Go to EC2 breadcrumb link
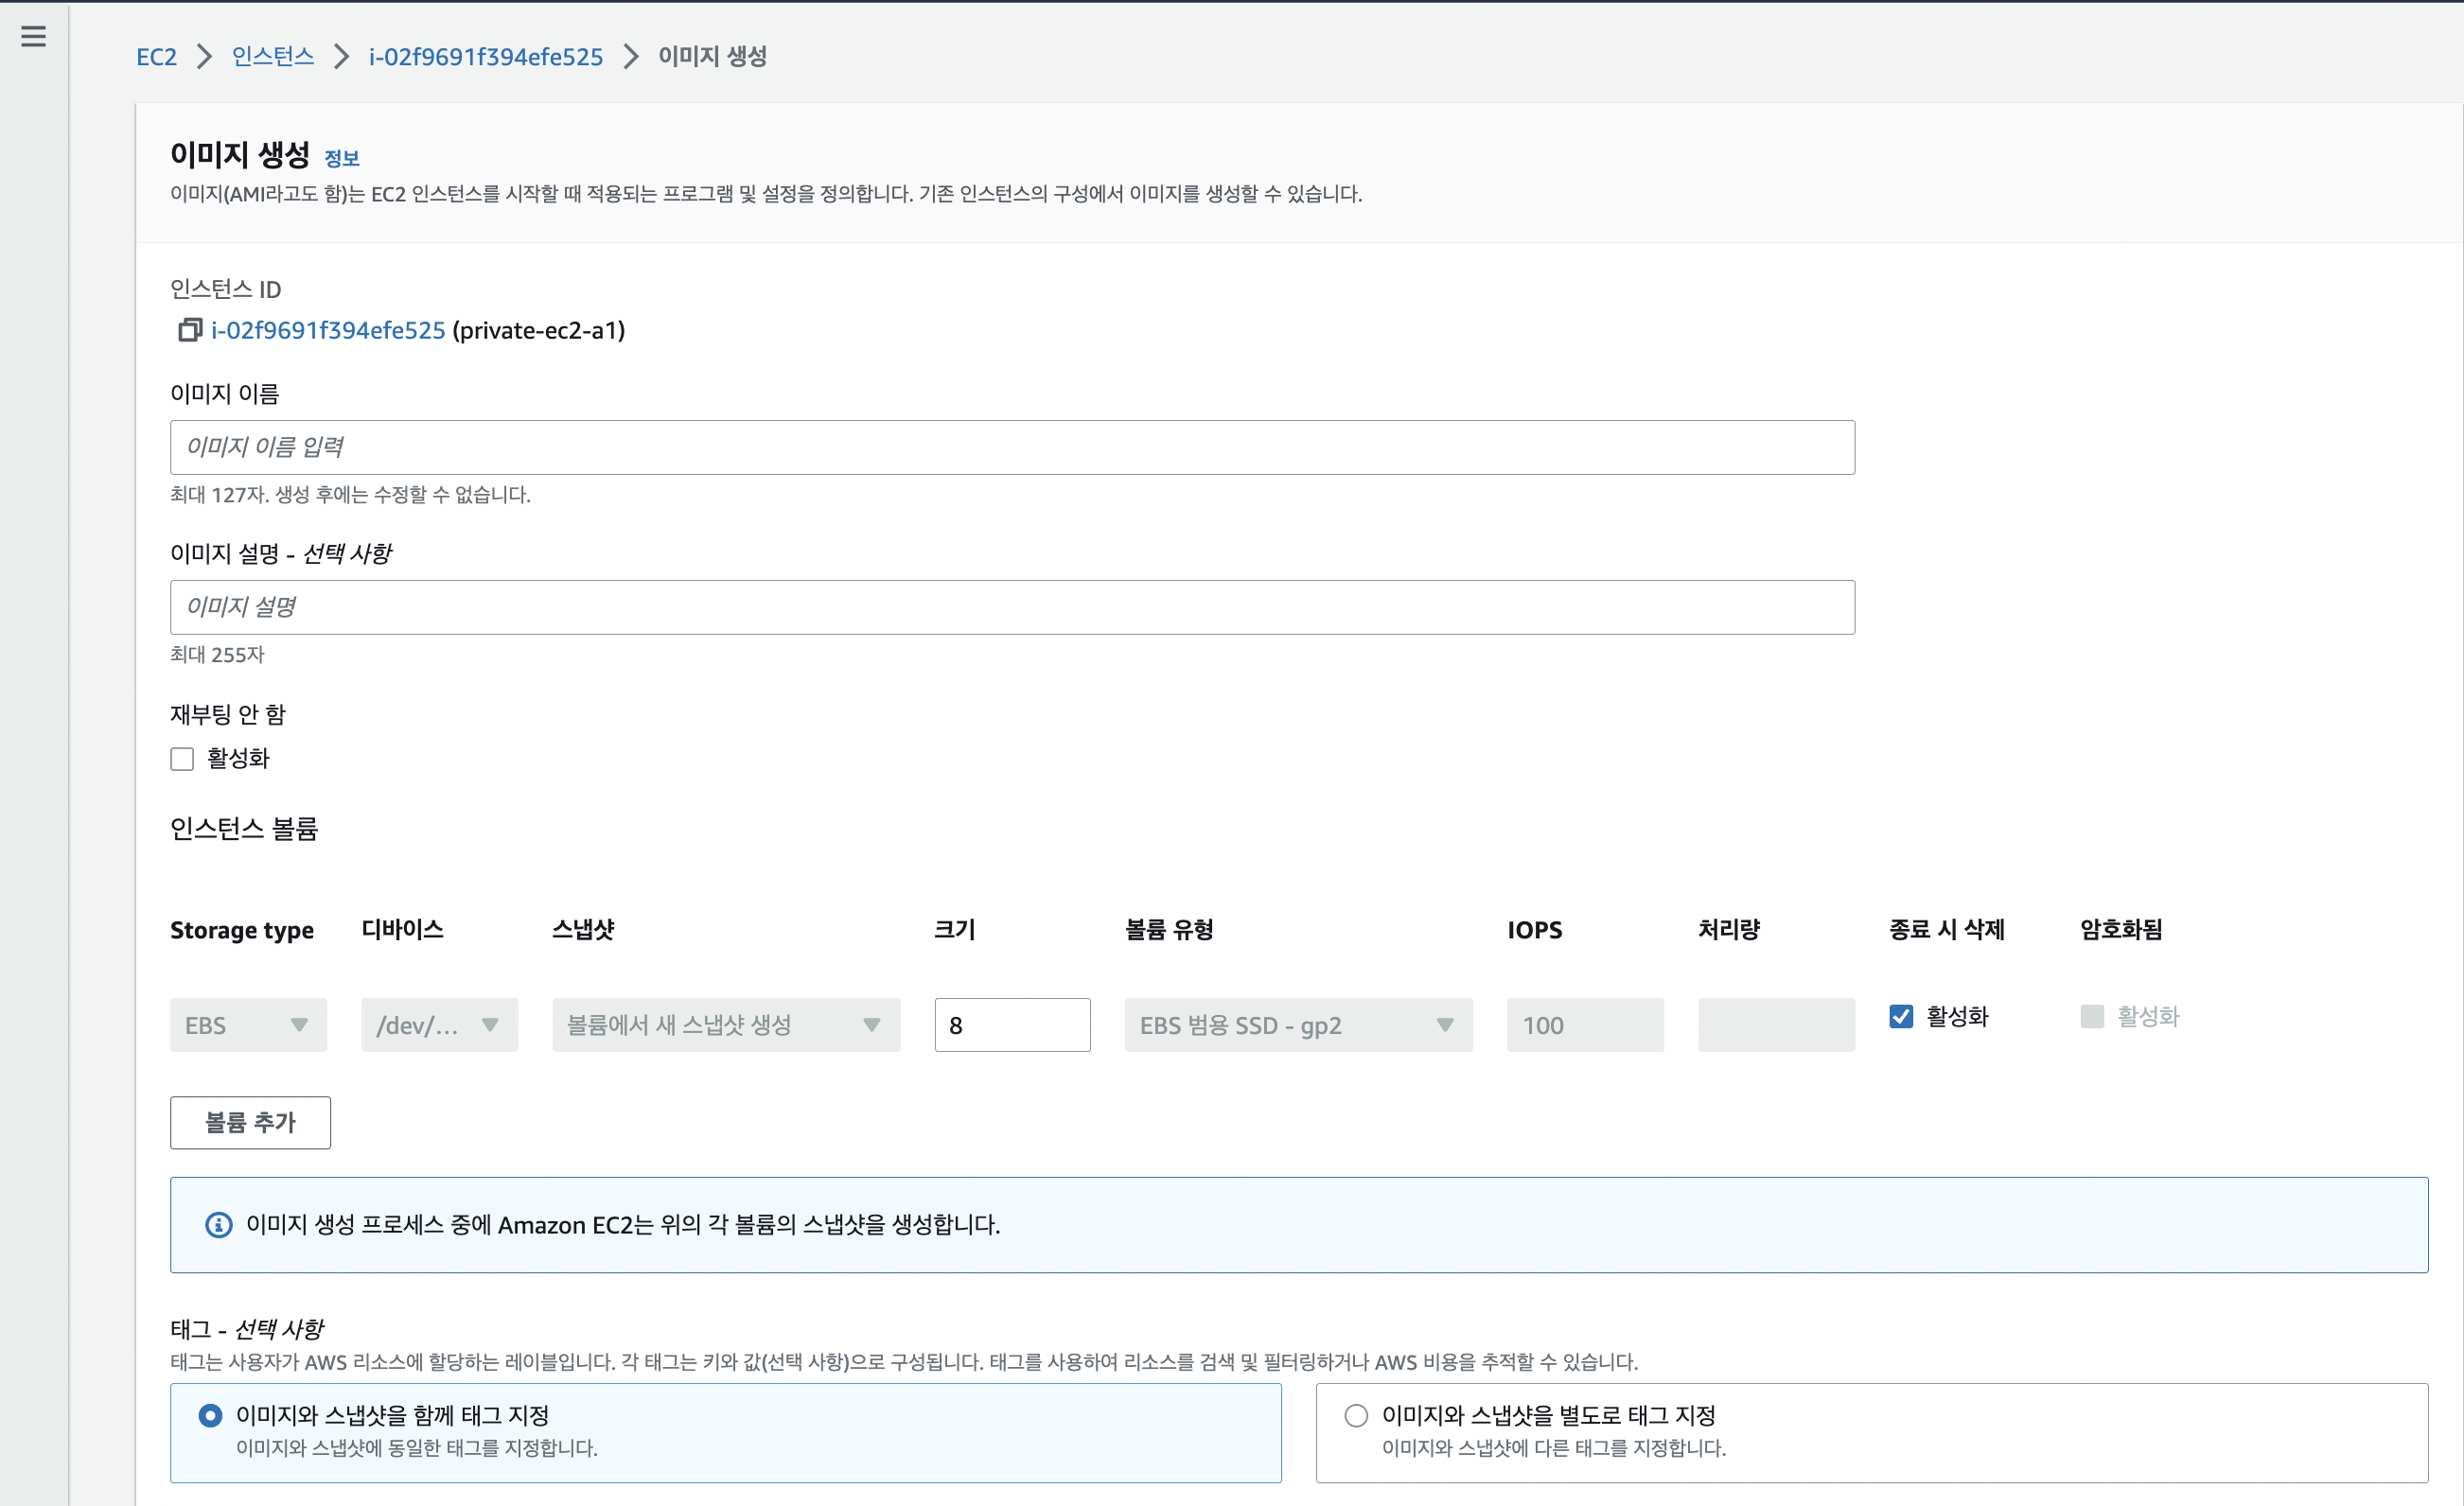The width and height of the screenshot is (2464, 1506). 156,57
